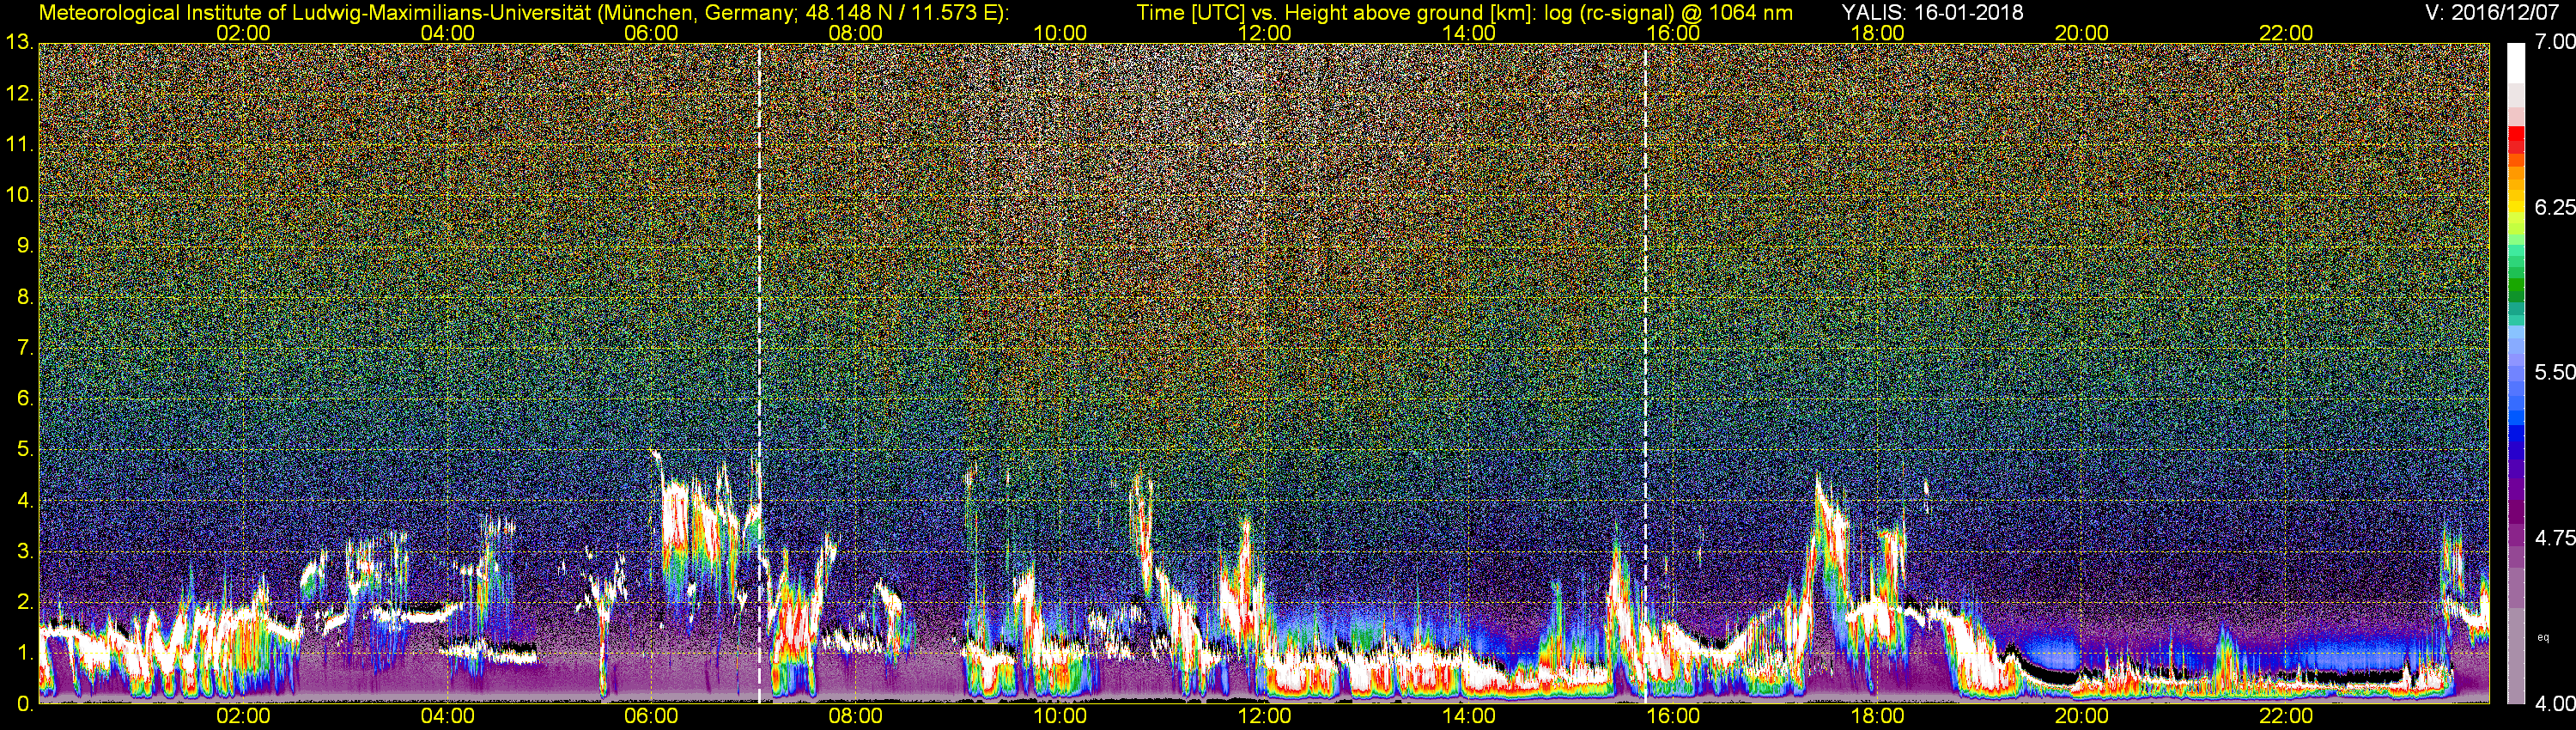2576x730 pixels.
Task: Click the 5 km height axis label
Action: 25,450
